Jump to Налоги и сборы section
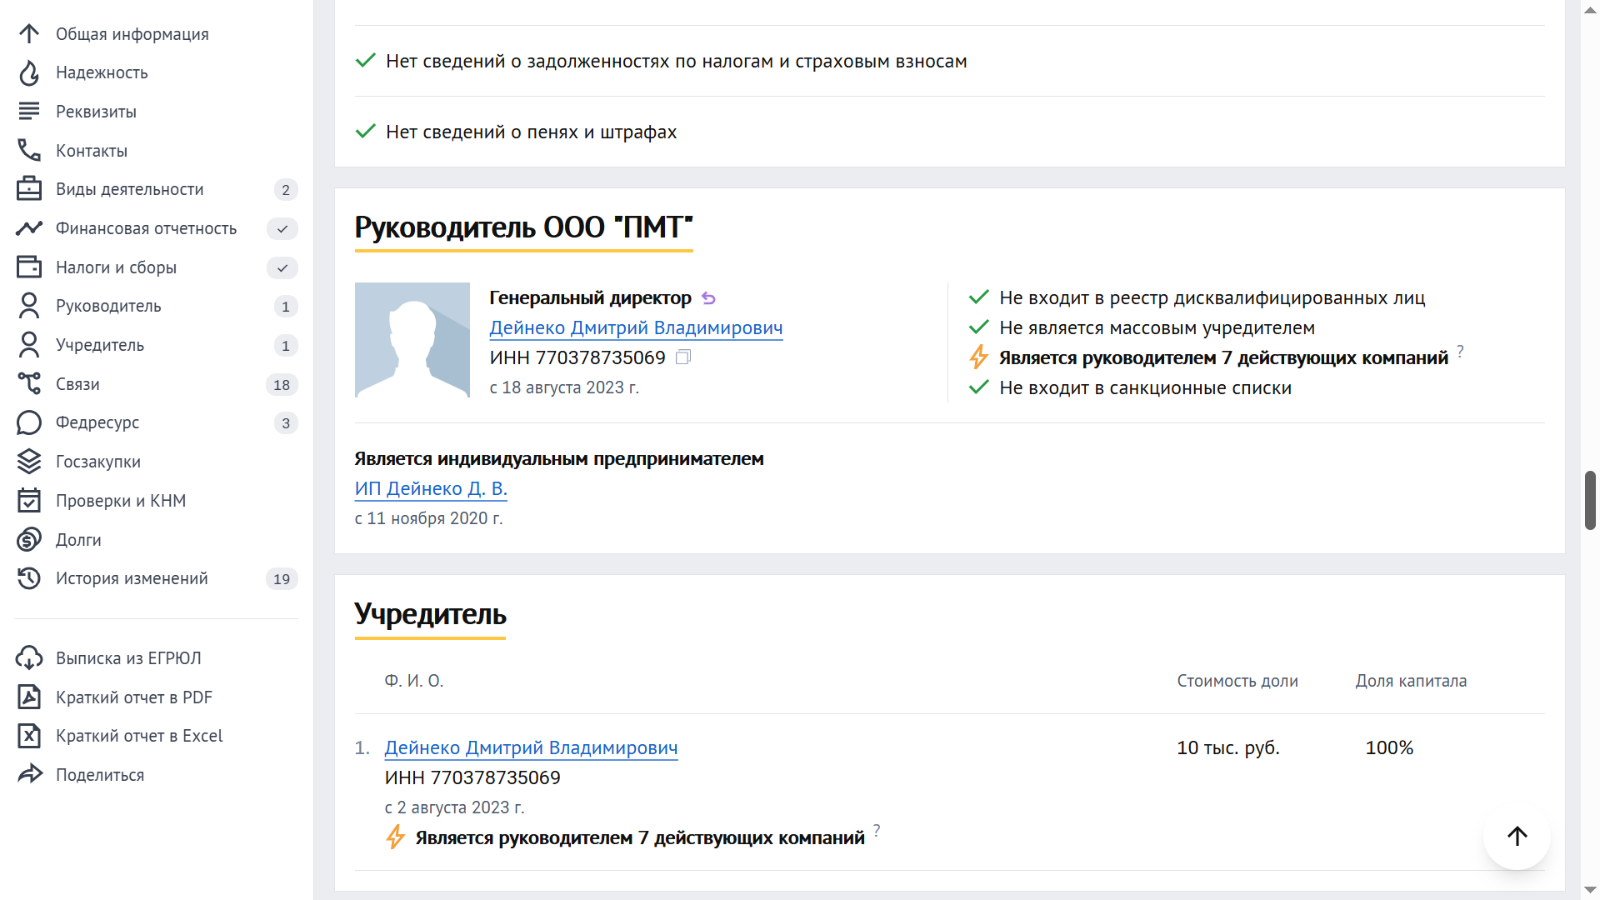1600x900 pixels. pos(116,268)
